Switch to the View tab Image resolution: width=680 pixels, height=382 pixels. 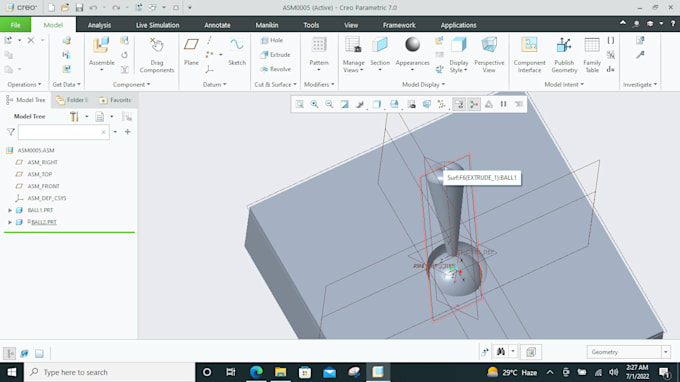coord(351,25)
